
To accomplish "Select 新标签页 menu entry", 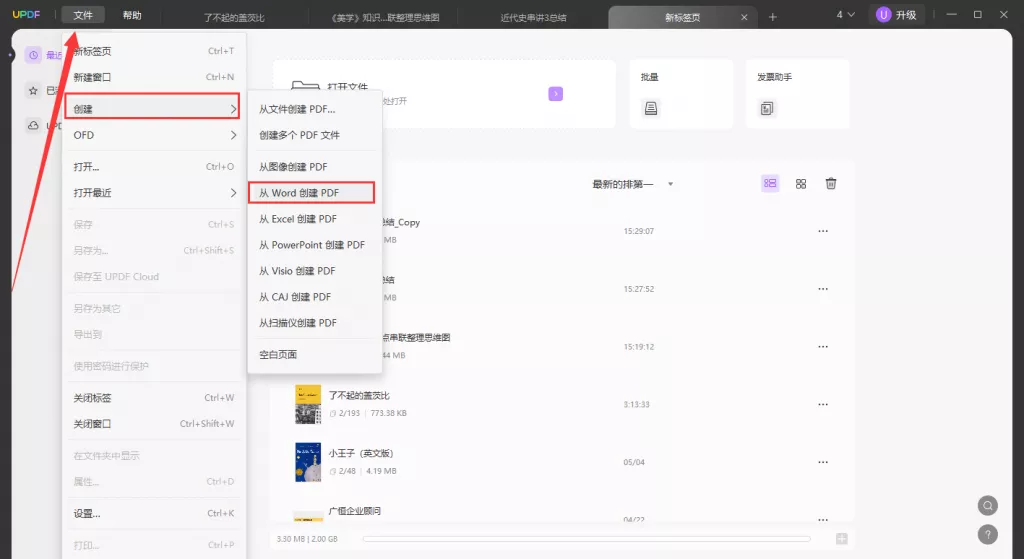I will [154, 51].
